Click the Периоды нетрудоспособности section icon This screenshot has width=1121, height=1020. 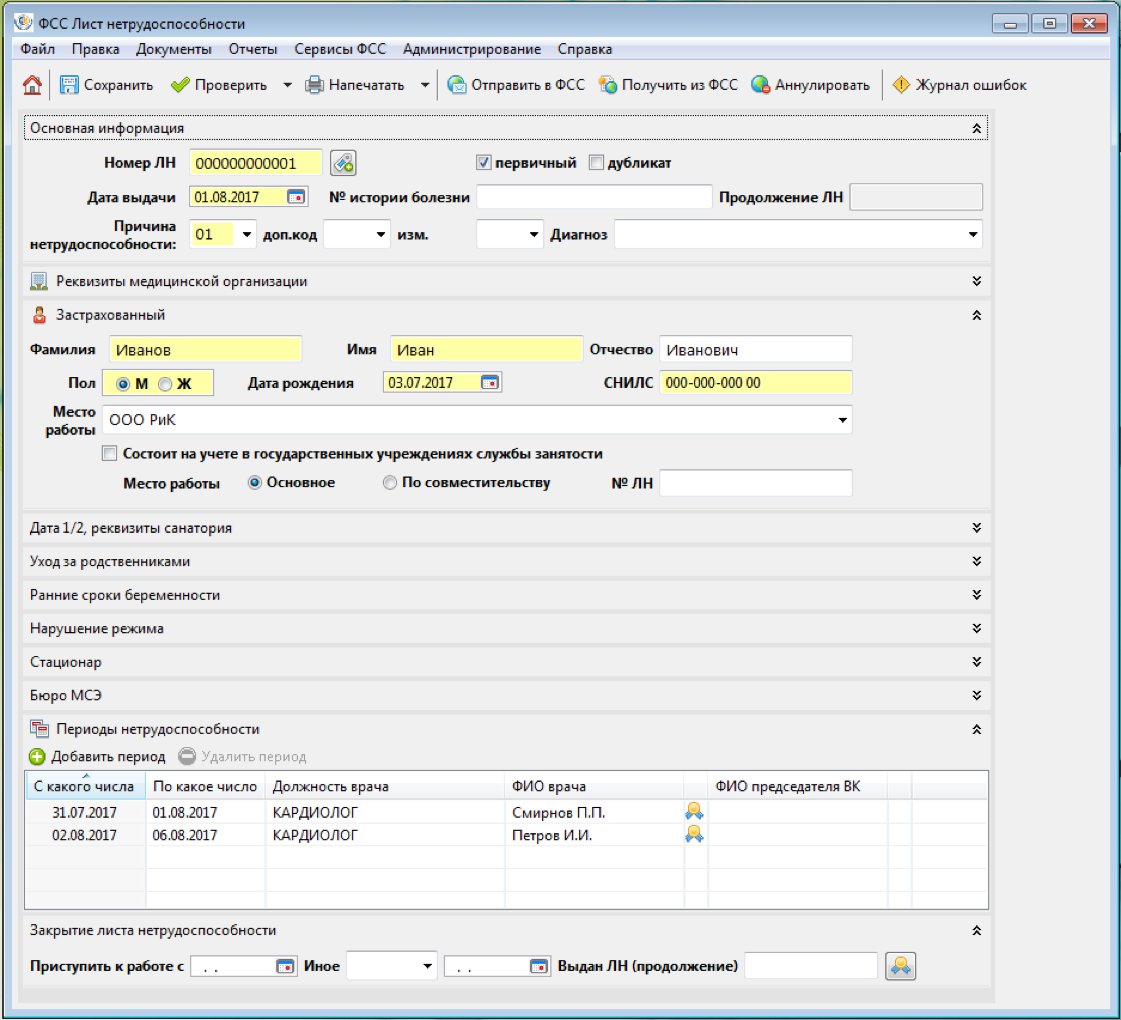tap(39, 729)
